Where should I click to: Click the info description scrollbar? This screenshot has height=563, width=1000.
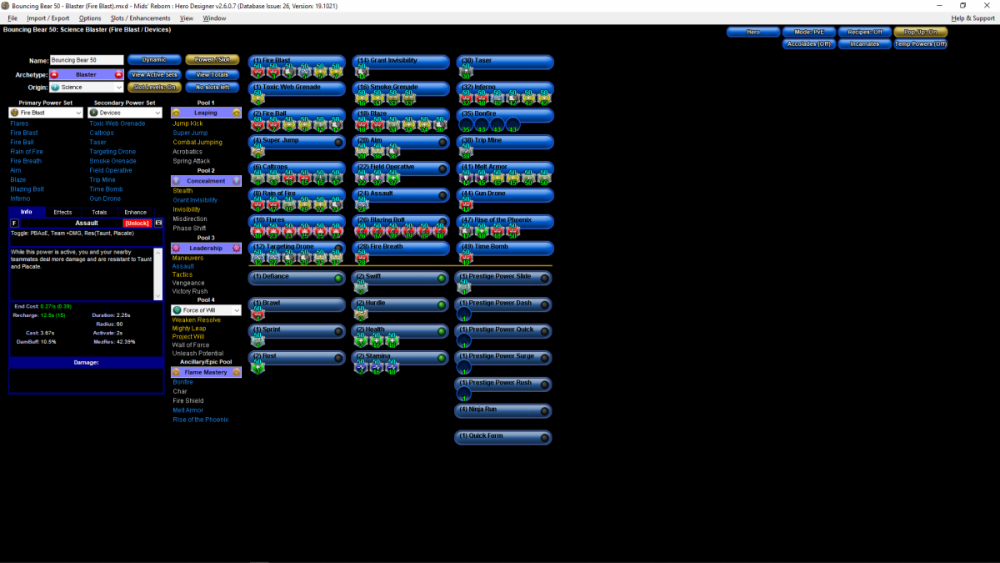pos(157,272)
